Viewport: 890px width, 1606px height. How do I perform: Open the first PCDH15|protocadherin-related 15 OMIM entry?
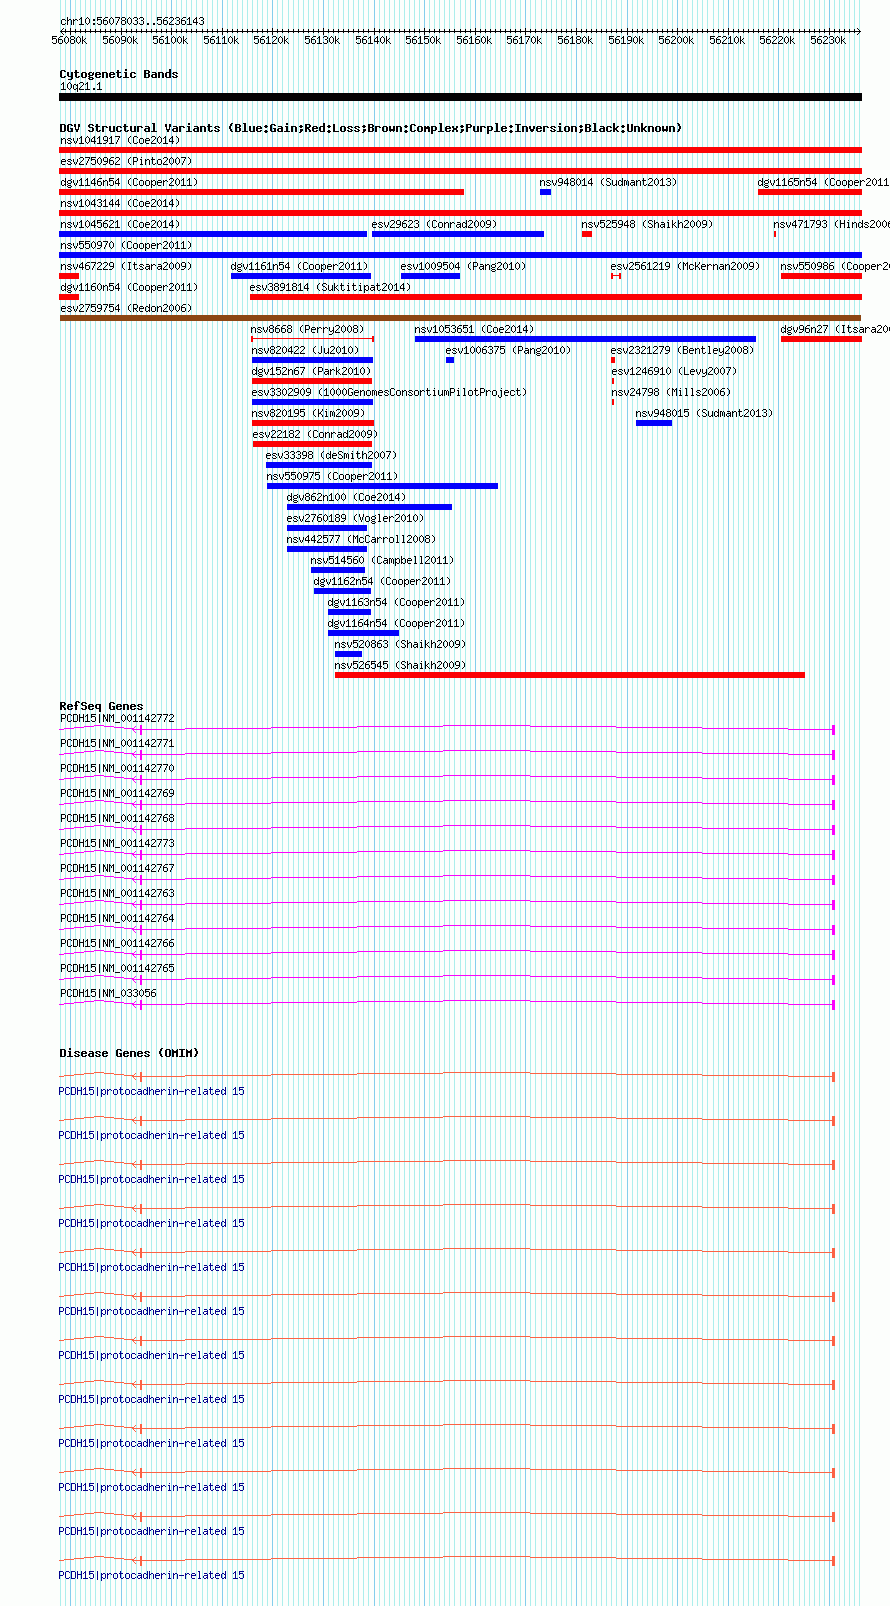coord(151,1091)
